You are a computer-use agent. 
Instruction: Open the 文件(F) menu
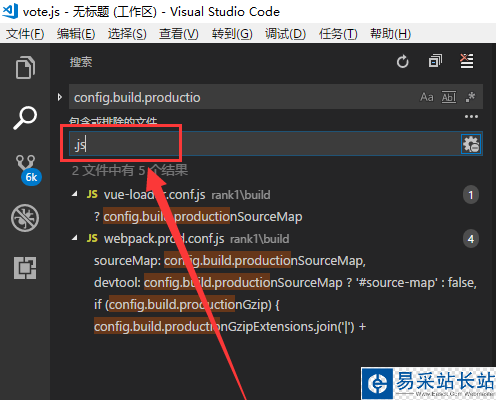[x=25, y=34]
